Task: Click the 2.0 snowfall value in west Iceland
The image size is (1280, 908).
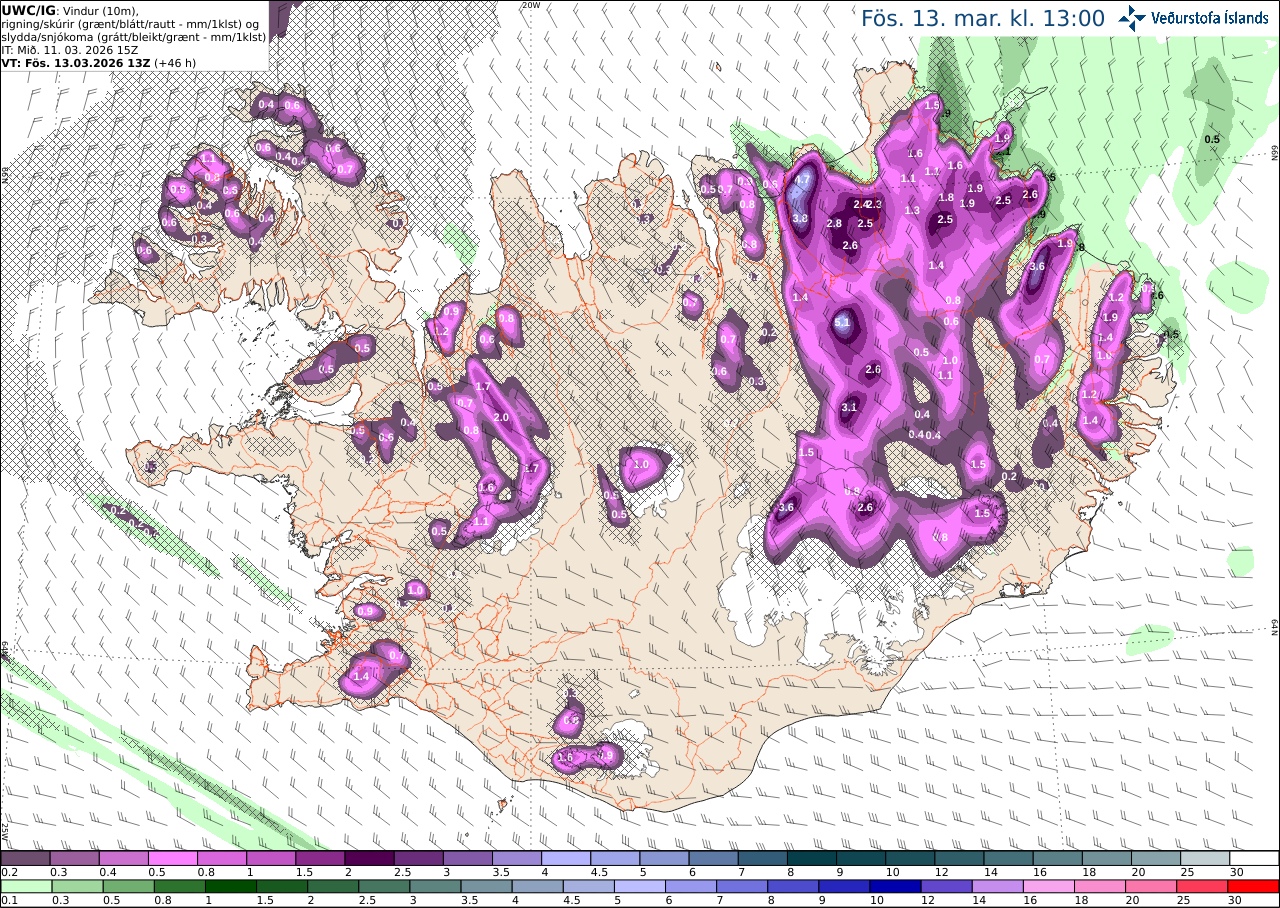Action: click(x=501, y=417)
